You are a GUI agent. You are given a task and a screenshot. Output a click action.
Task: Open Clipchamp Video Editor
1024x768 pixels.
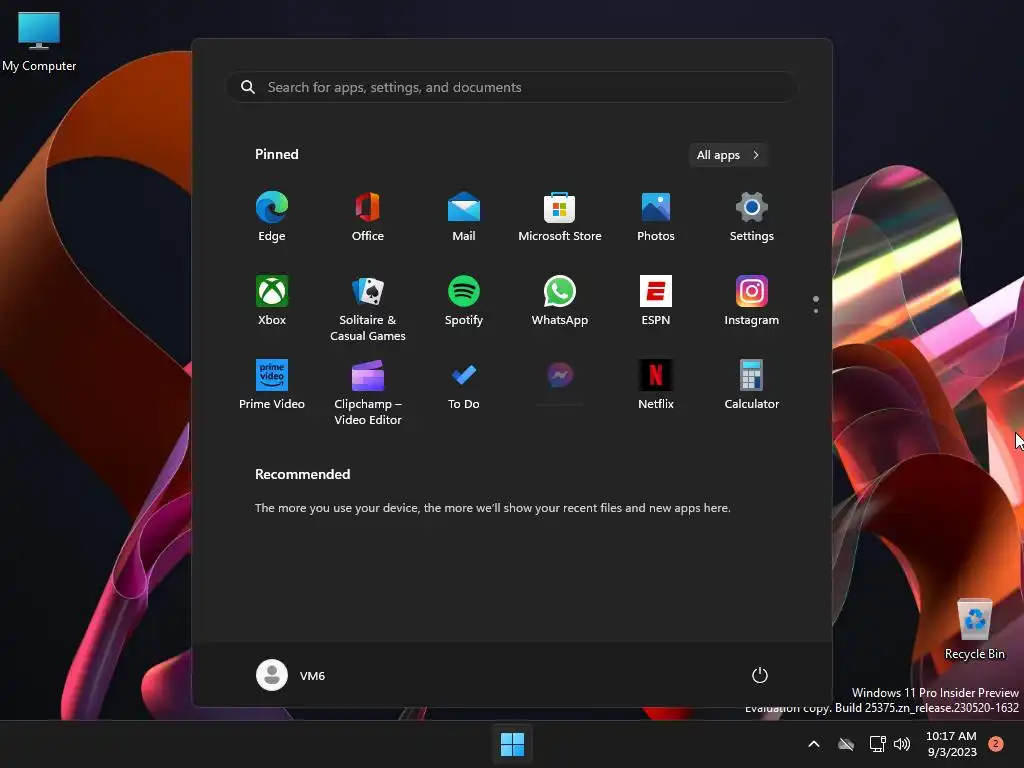click(x=368, y=392)
